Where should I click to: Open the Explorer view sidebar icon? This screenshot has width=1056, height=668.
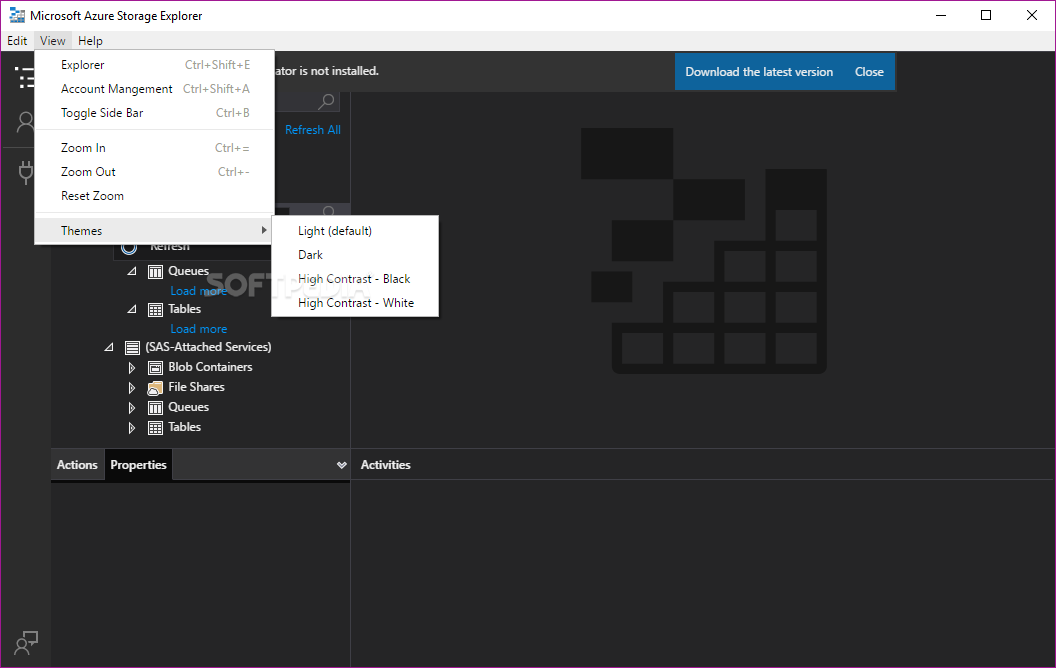tap(25, 77)
